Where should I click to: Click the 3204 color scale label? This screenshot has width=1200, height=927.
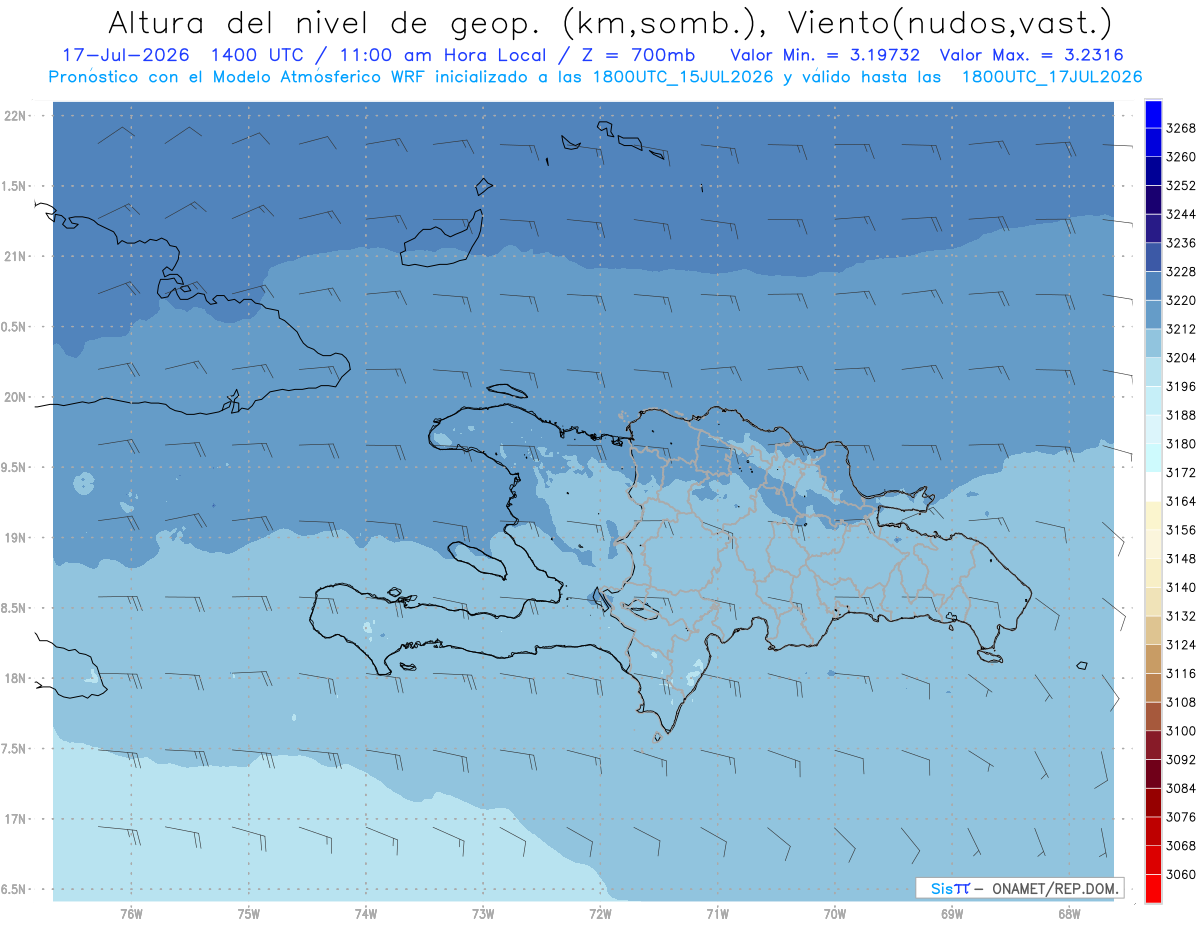[1181, 358]
